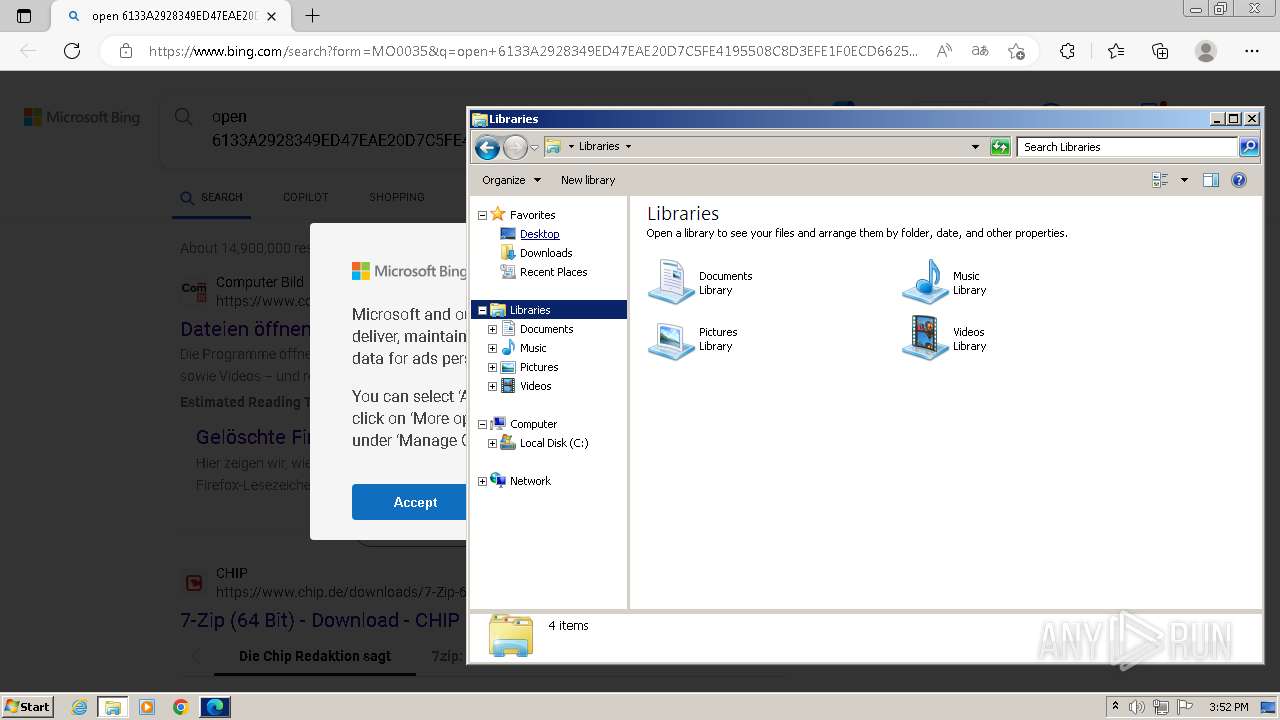Select Downloads under Favorites
Viewport: 1280px width, 720px height.
pyautogui.click(x=546, y=253)
